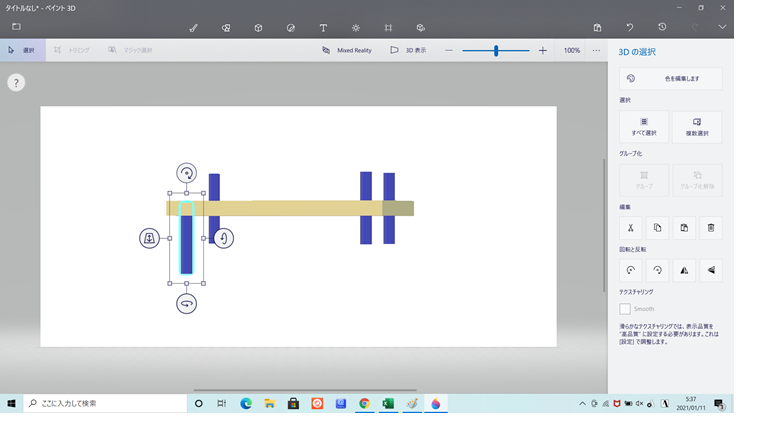Open the Stickers tool
Screen dimensions: 760x428
click(291, 28)
